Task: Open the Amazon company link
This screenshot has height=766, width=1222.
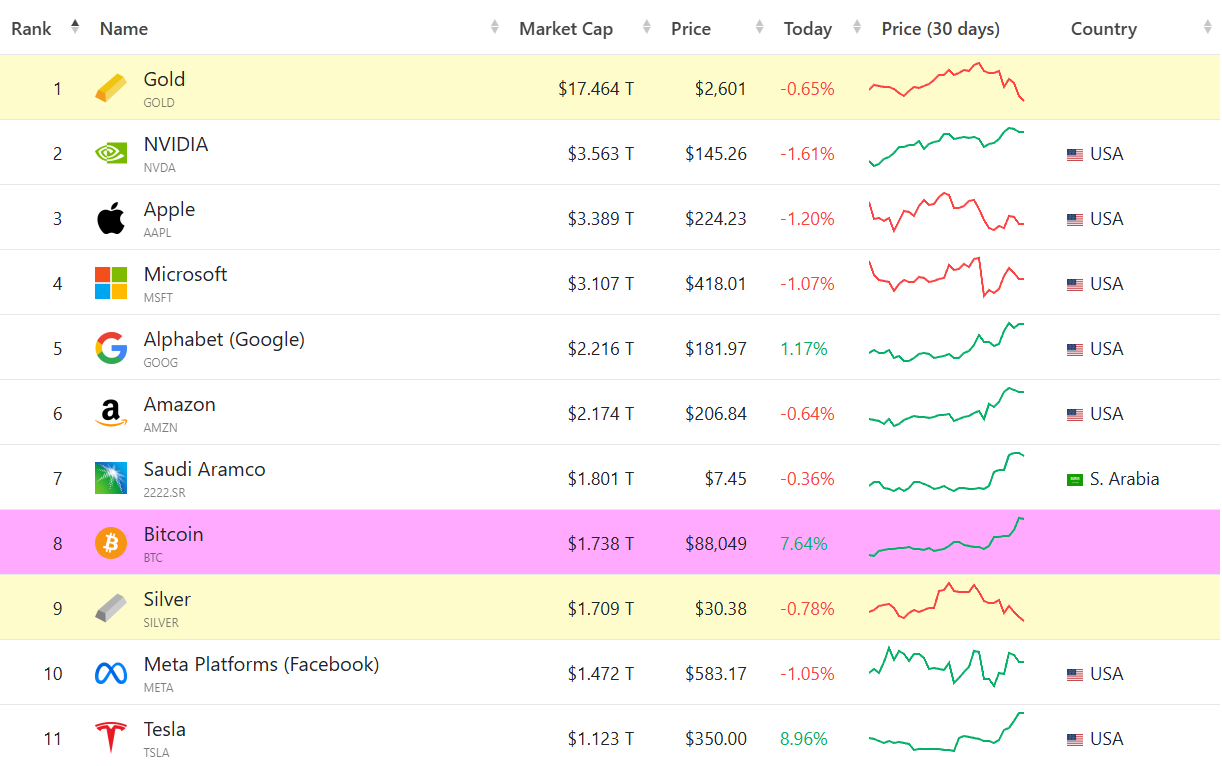Action: pyautogui.click(x=180, y=405)
